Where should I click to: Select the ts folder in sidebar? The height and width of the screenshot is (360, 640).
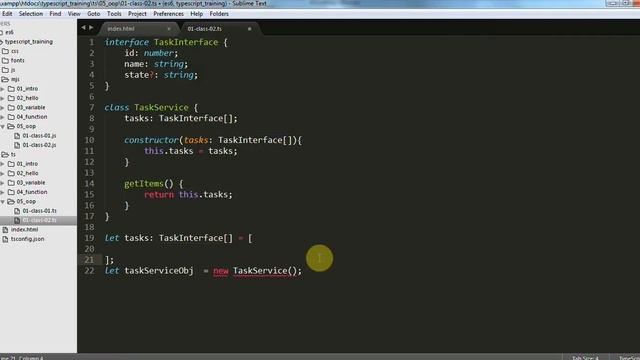pos(13,154)
